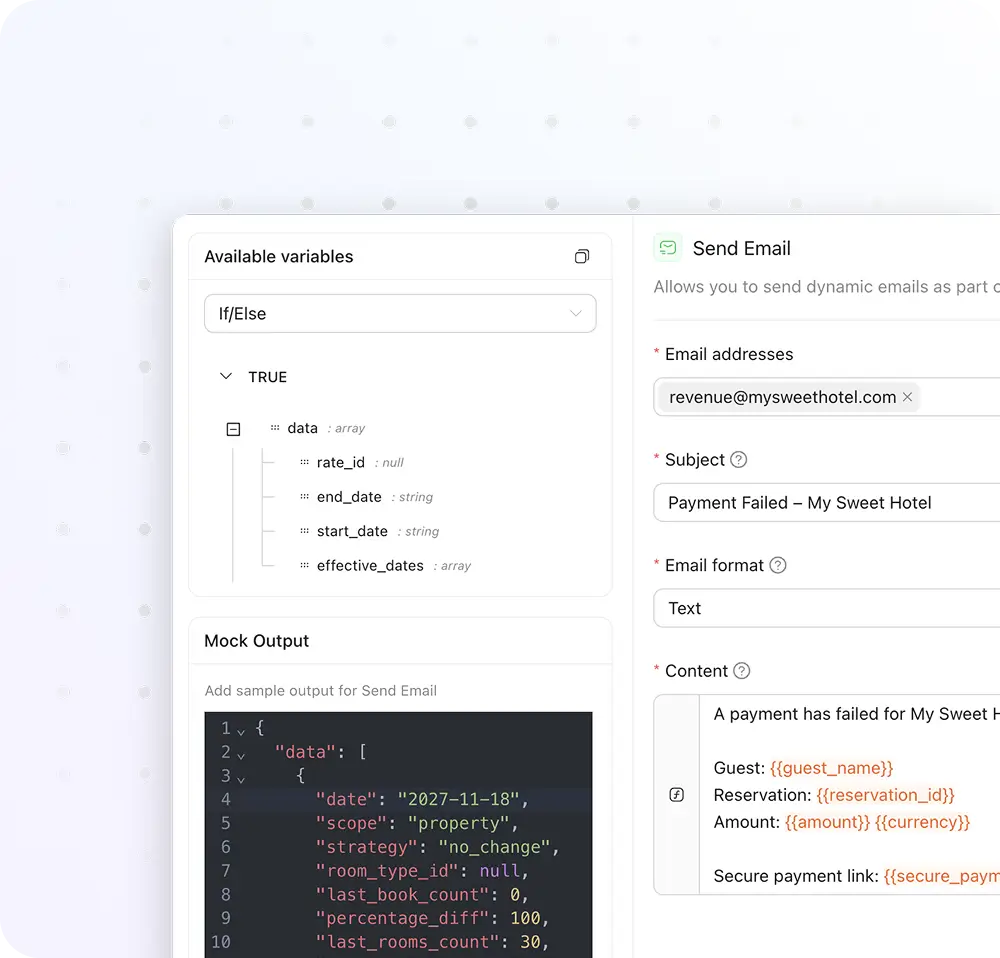Fold the object at line 3
Screen dimensions: 1000x958
tap(241, 779)
